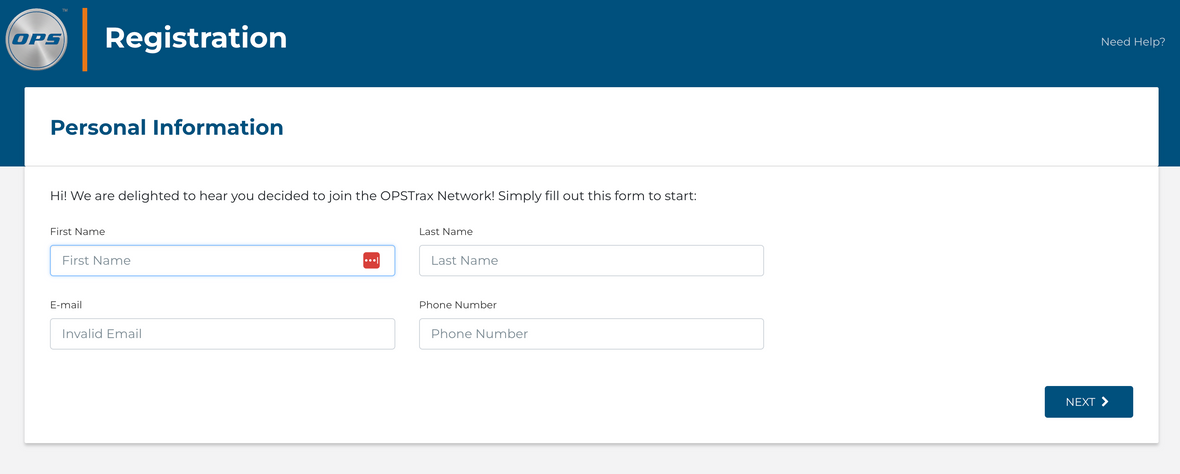The image size is (1180, 474).
Task: Click the E-mail field label
Action: coord(66,305)
